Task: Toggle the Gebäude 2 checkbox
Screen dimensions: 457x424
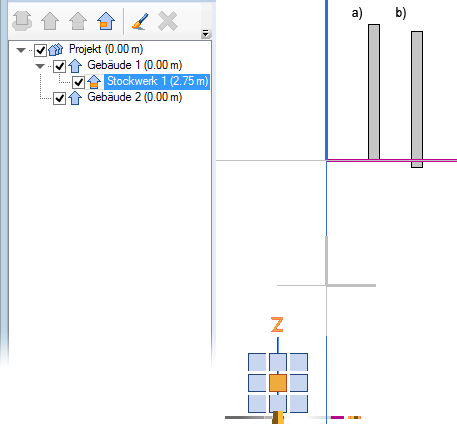Action: coord(59,98)
